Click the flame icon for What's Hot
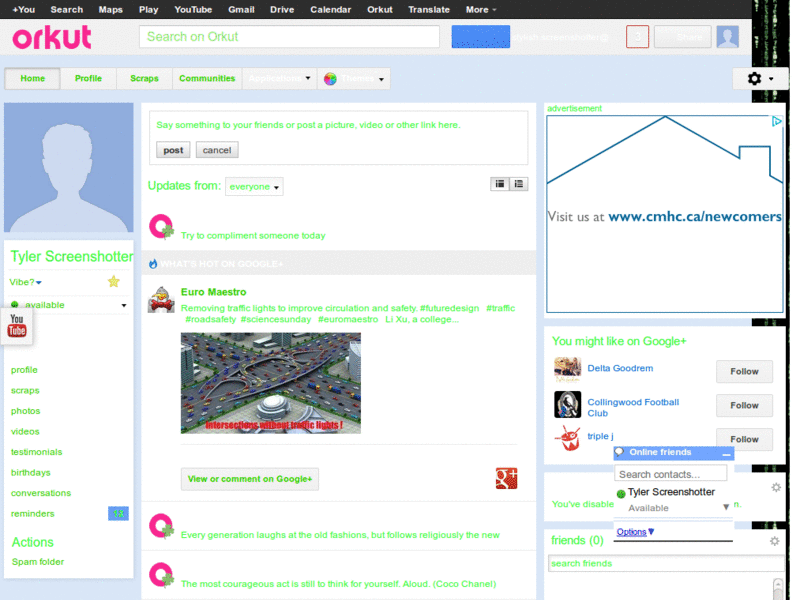800x600 pixels. point(153,264)
